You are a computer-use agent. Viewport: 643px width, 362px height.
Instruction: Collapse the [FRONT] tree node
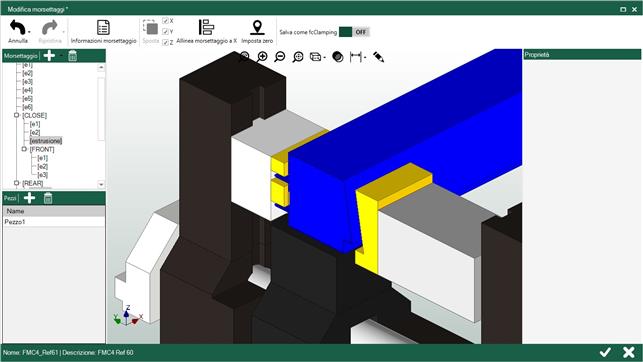(x=24, y=149)
